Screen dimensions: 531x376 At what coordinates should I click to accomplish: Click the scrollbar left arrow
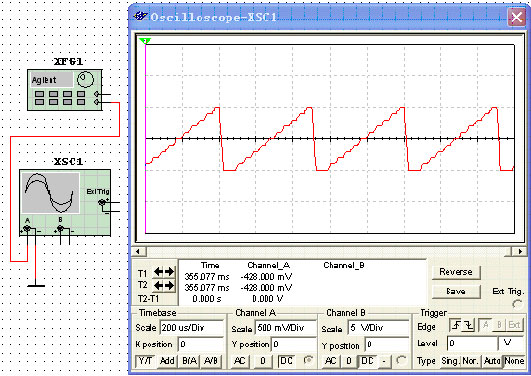click(x=138, y=252)
